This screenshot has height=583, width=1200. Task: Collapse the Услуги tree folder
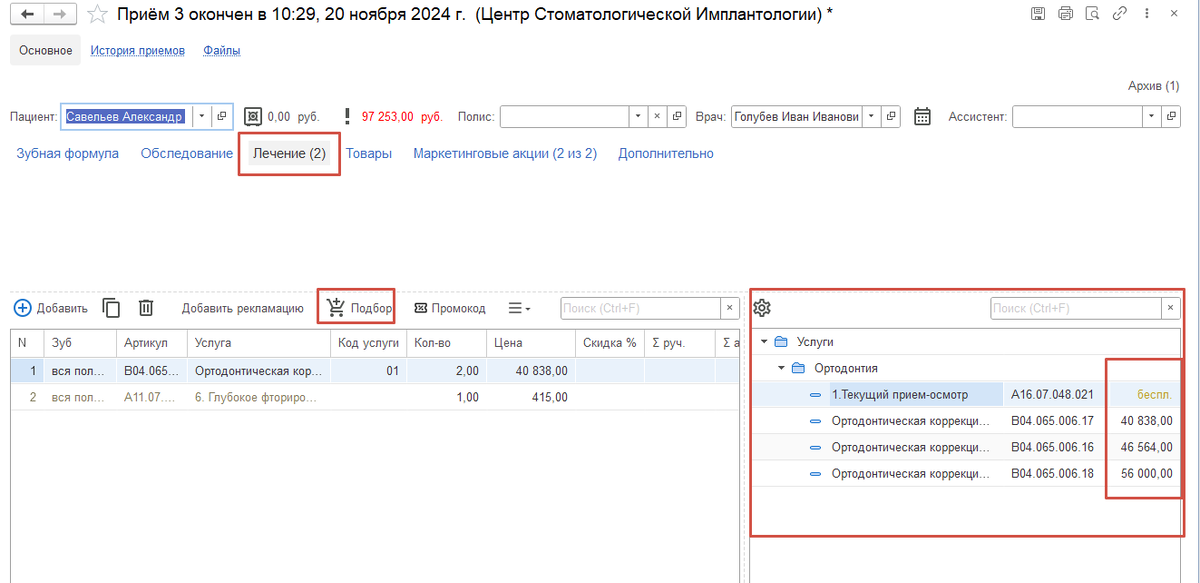(x=765, y=342)
